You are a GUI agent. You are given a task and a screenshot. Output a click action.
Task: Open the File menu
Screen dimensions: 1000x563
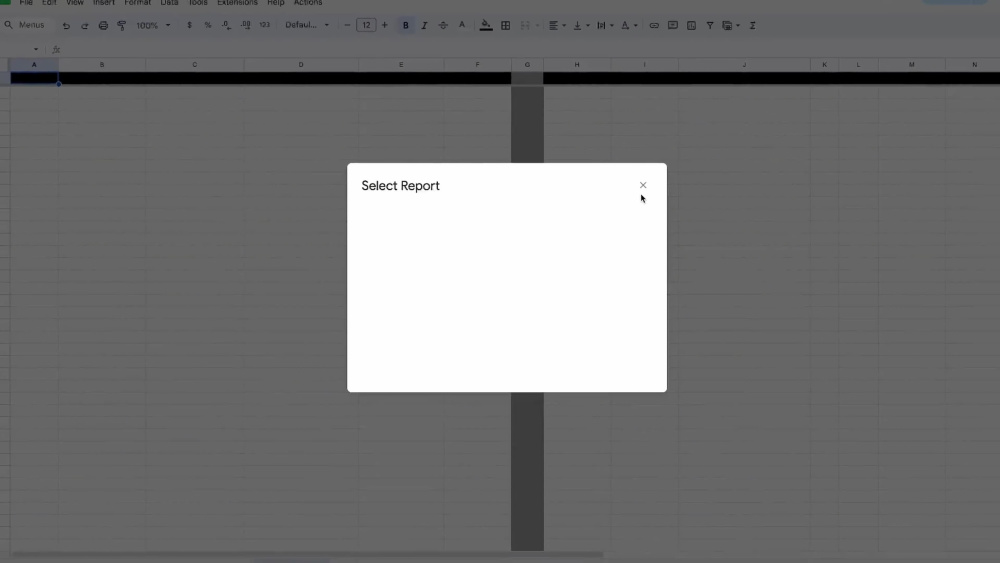pos(26,3)
